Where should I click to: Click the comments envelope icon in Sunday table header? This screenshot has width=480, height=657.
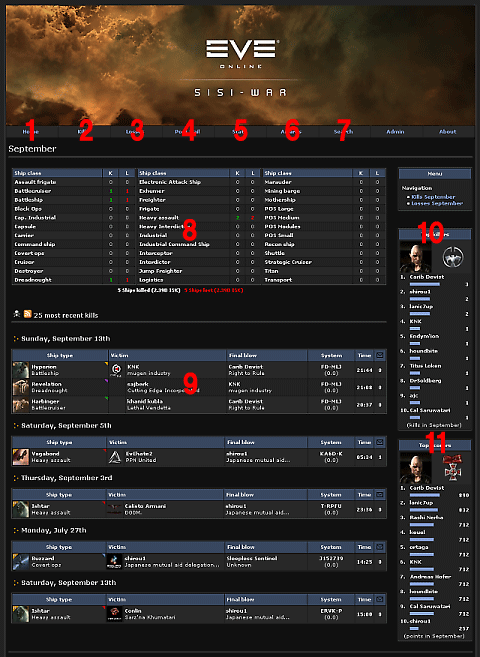pos(379,355)
